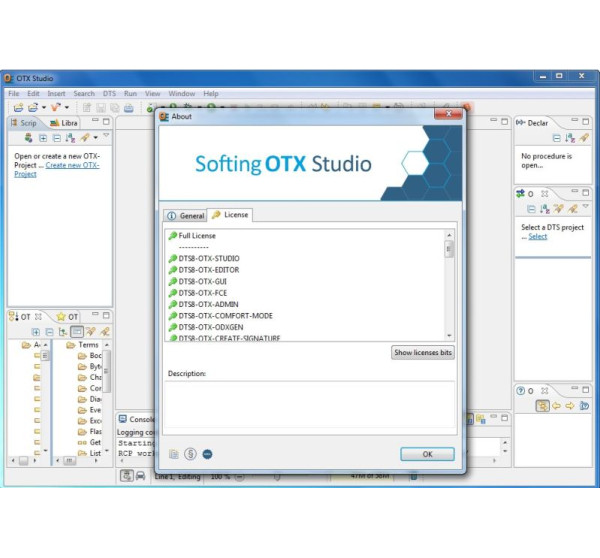The width and height of the screenshot is (600, 558).
Task: Click the back arrow in the help panel
Action: (556, 406)
